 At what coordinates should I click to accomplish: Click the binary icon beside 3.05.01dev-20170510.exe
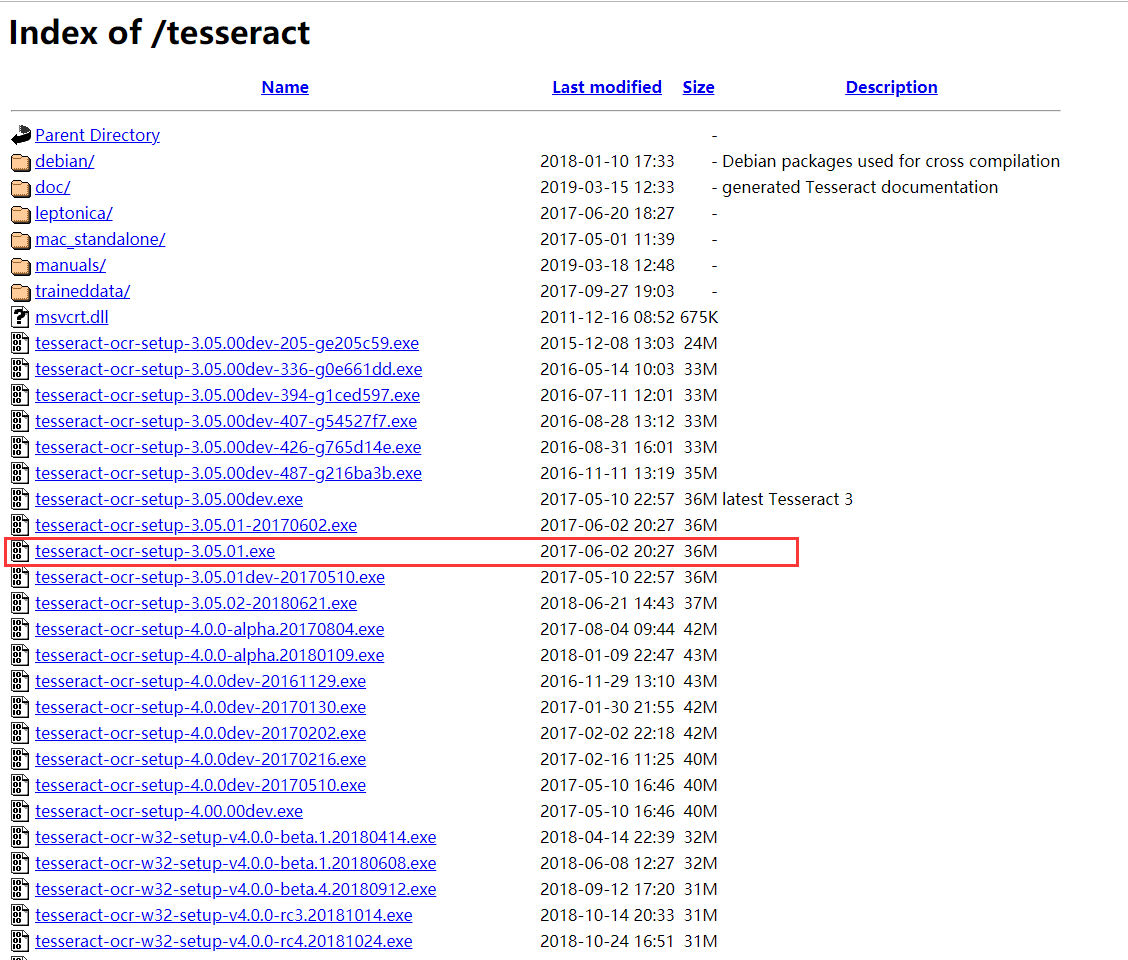(x=20, y=577)
